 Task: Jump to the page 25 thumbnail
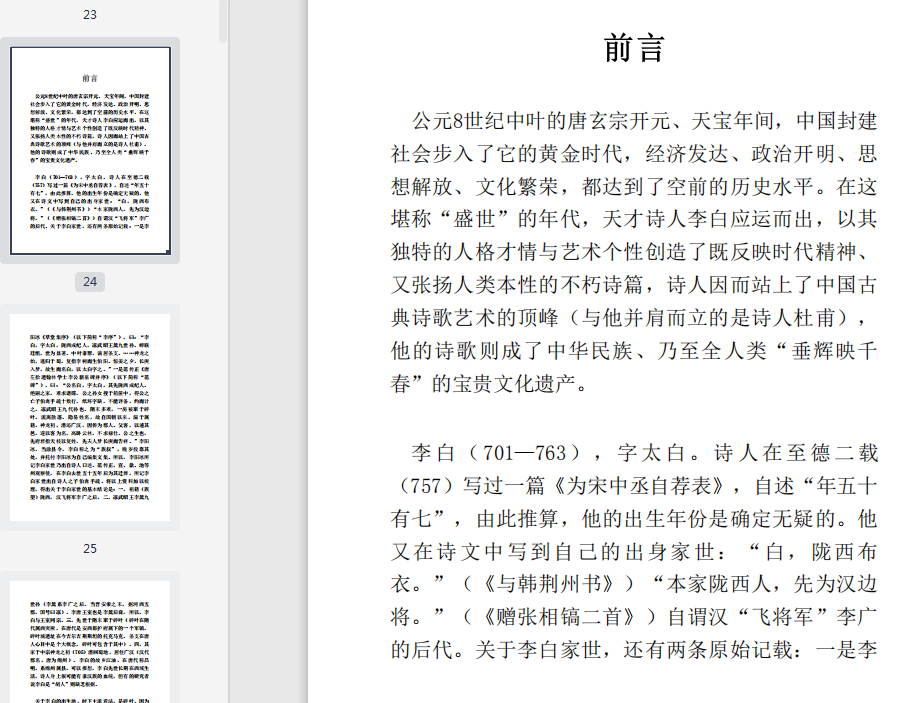pos(90,641)
